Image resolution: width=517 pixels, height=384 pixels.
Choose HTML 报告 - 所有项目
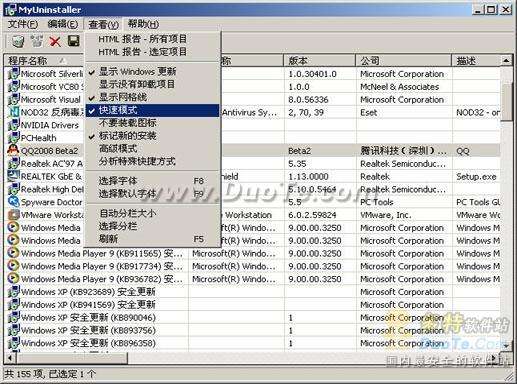point(153,39)
